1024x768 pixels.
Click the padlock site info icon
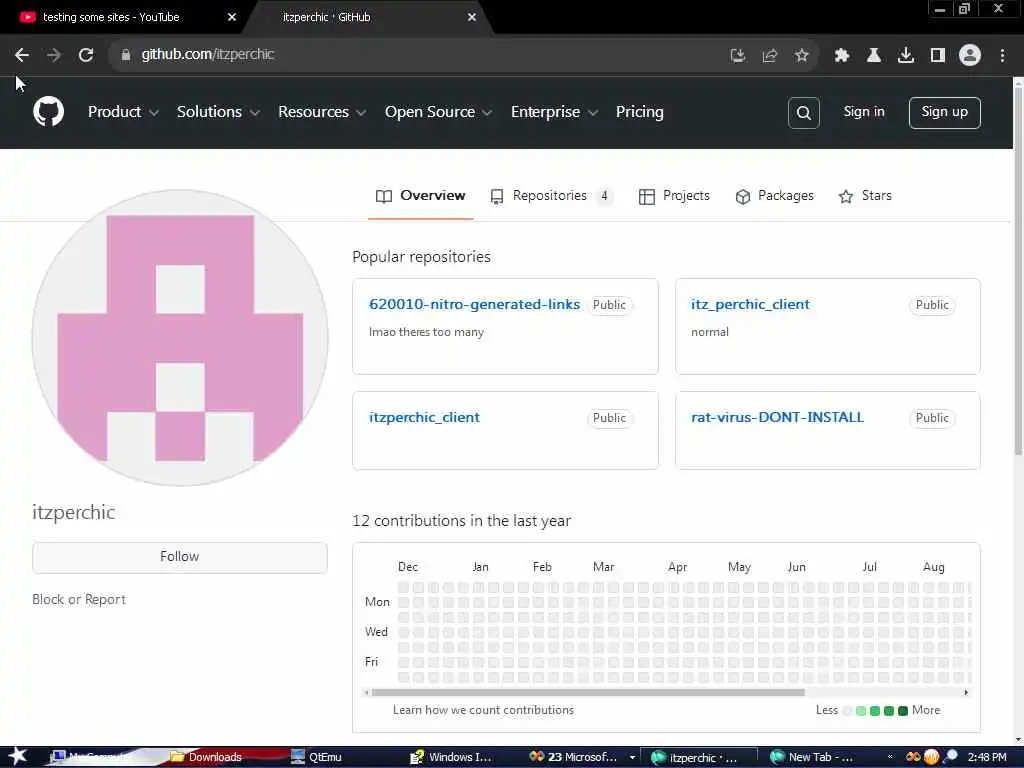(x=126, y=55)
